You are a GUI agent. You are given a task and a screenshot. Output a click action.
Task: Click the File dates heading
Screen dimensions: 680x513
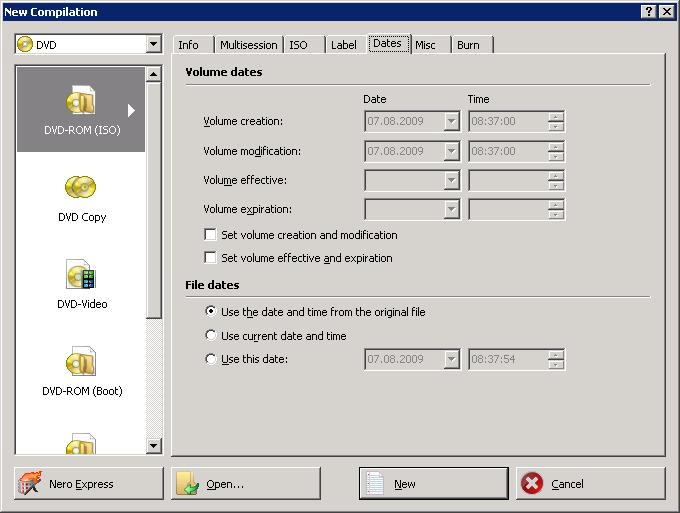(212, 284)
